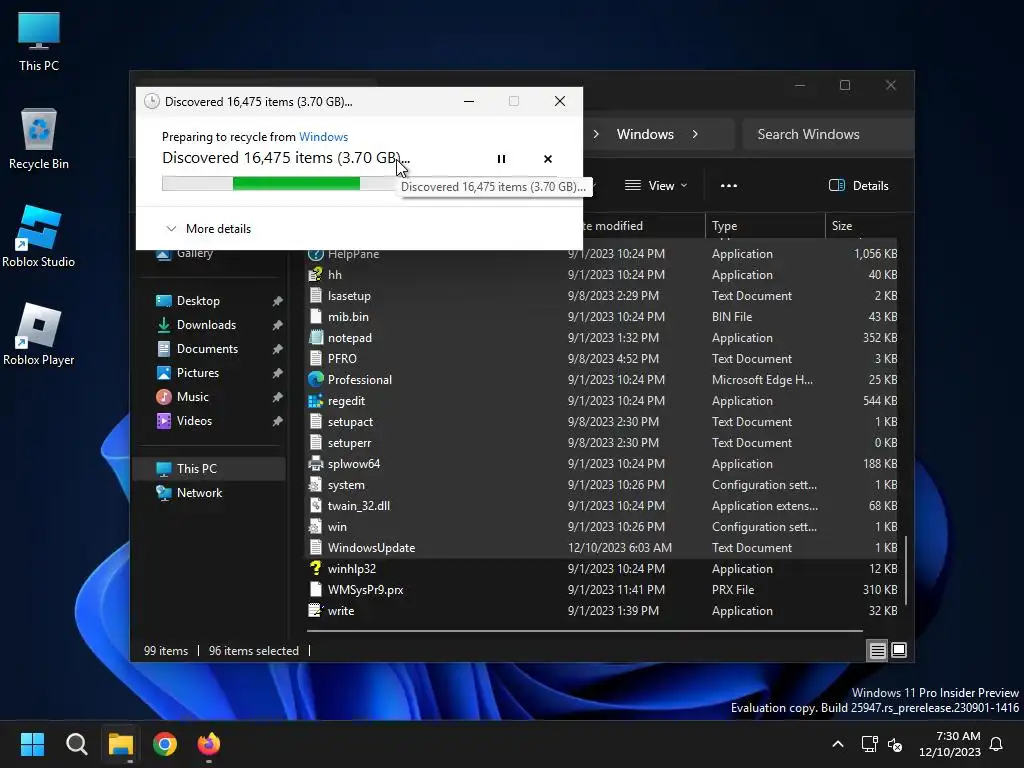Open Google Chrome from the taskbar
This screenshot has height=768, width=1024.
point(165,744)
